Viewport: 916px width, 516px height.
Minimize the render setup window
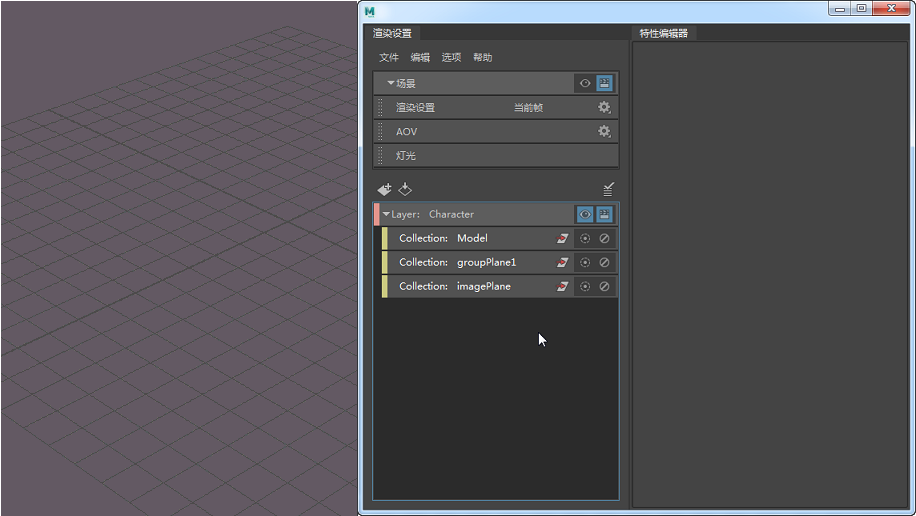tap(839, 8)
